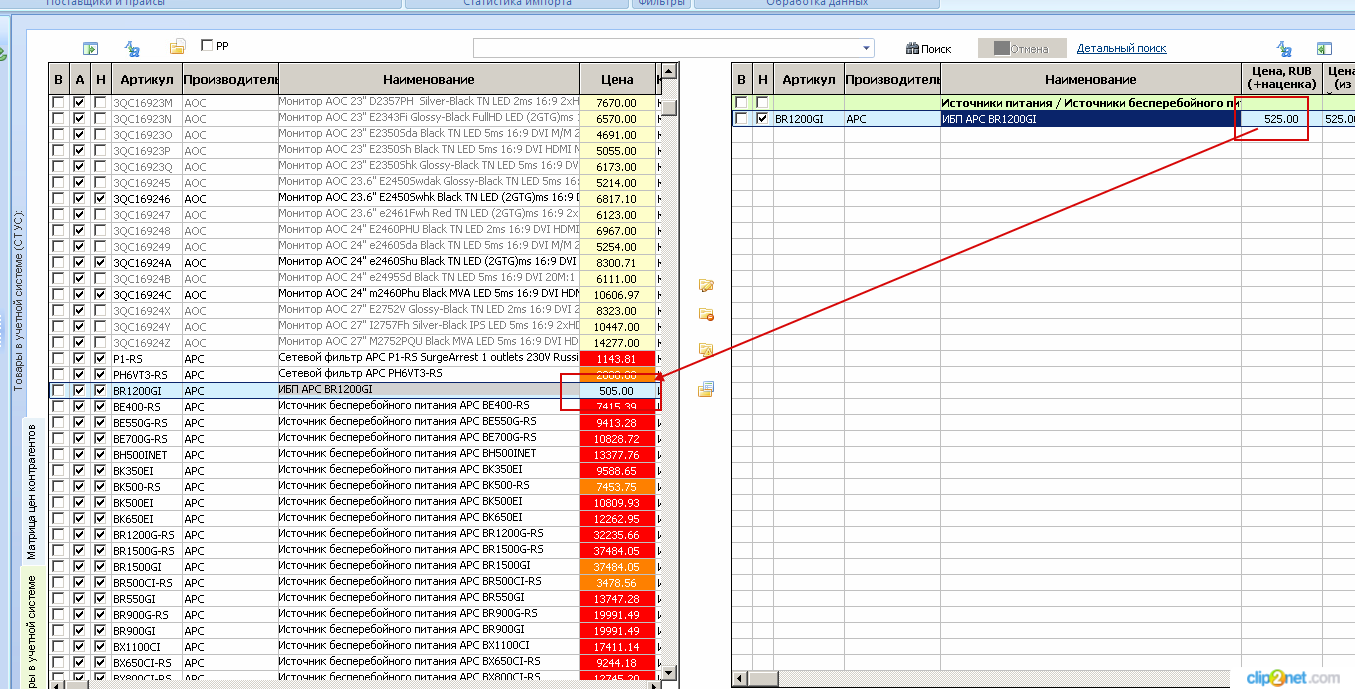Screen dimensions: 1355x689
Task: Select article cell 3QC16924C
Action: click(146, 295)
